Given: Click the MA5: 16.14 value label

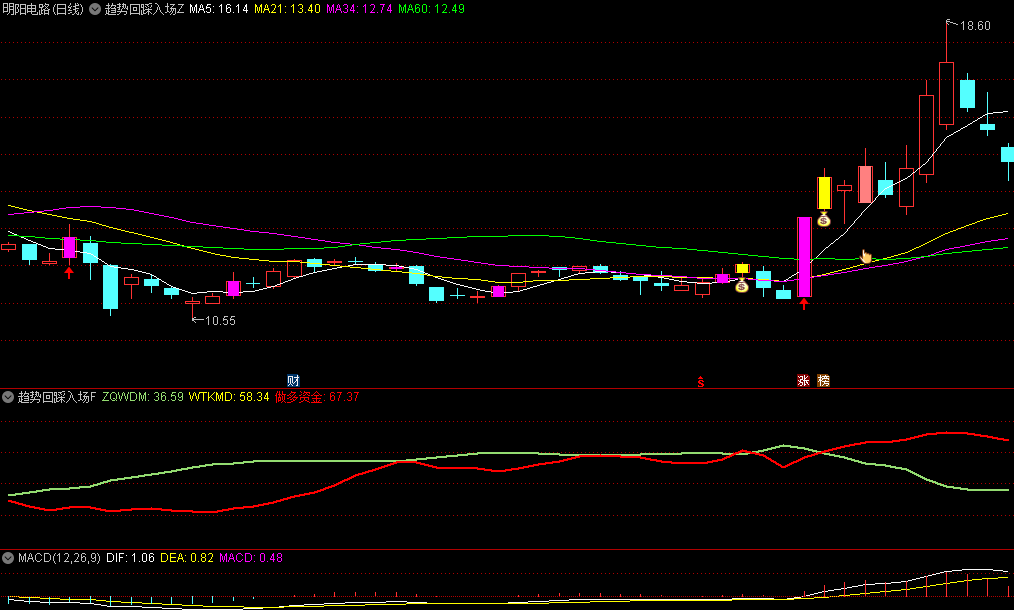Looking at the screenshot, I should point(219,9).
